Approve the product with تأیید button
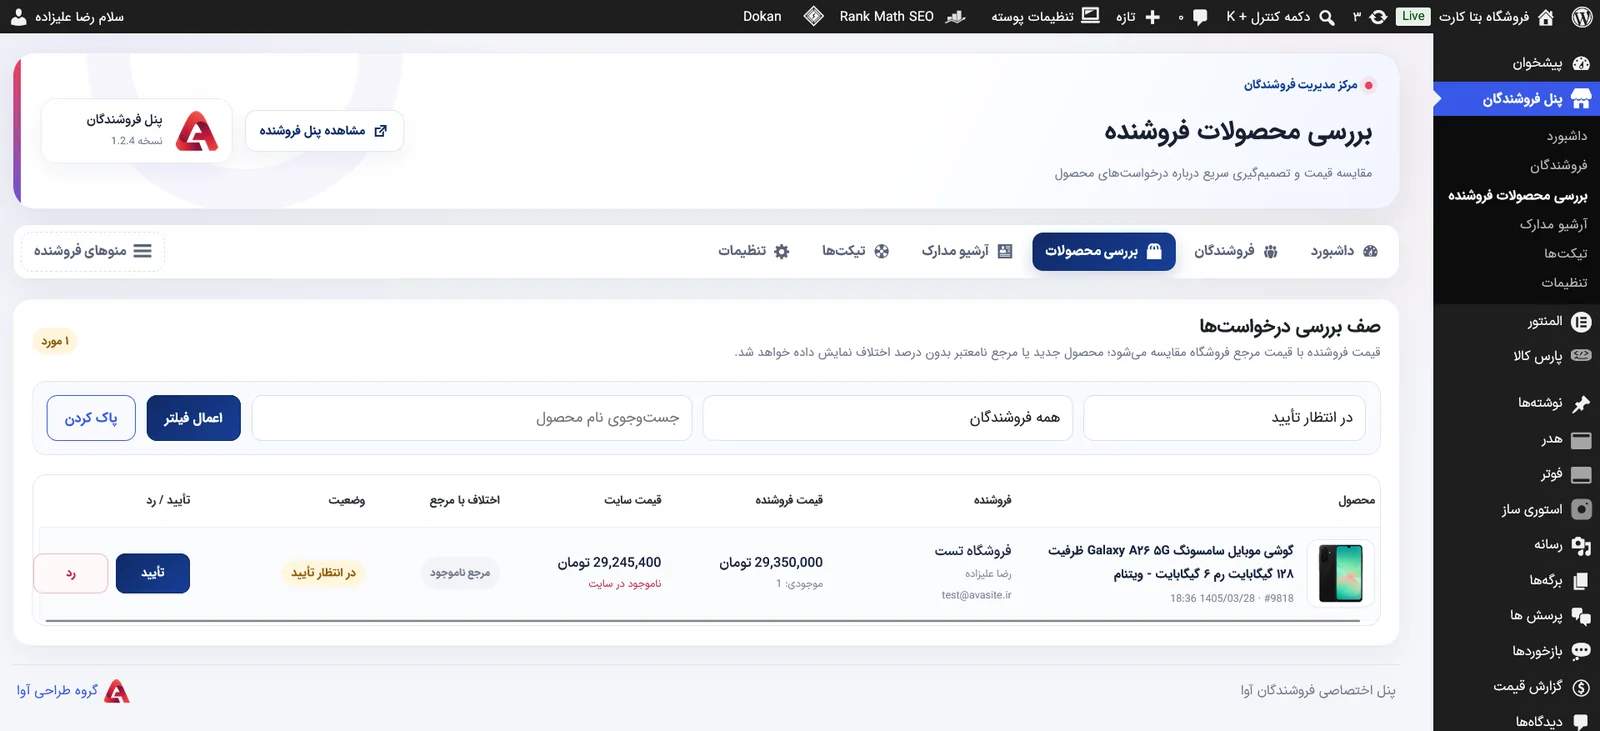 153,573
